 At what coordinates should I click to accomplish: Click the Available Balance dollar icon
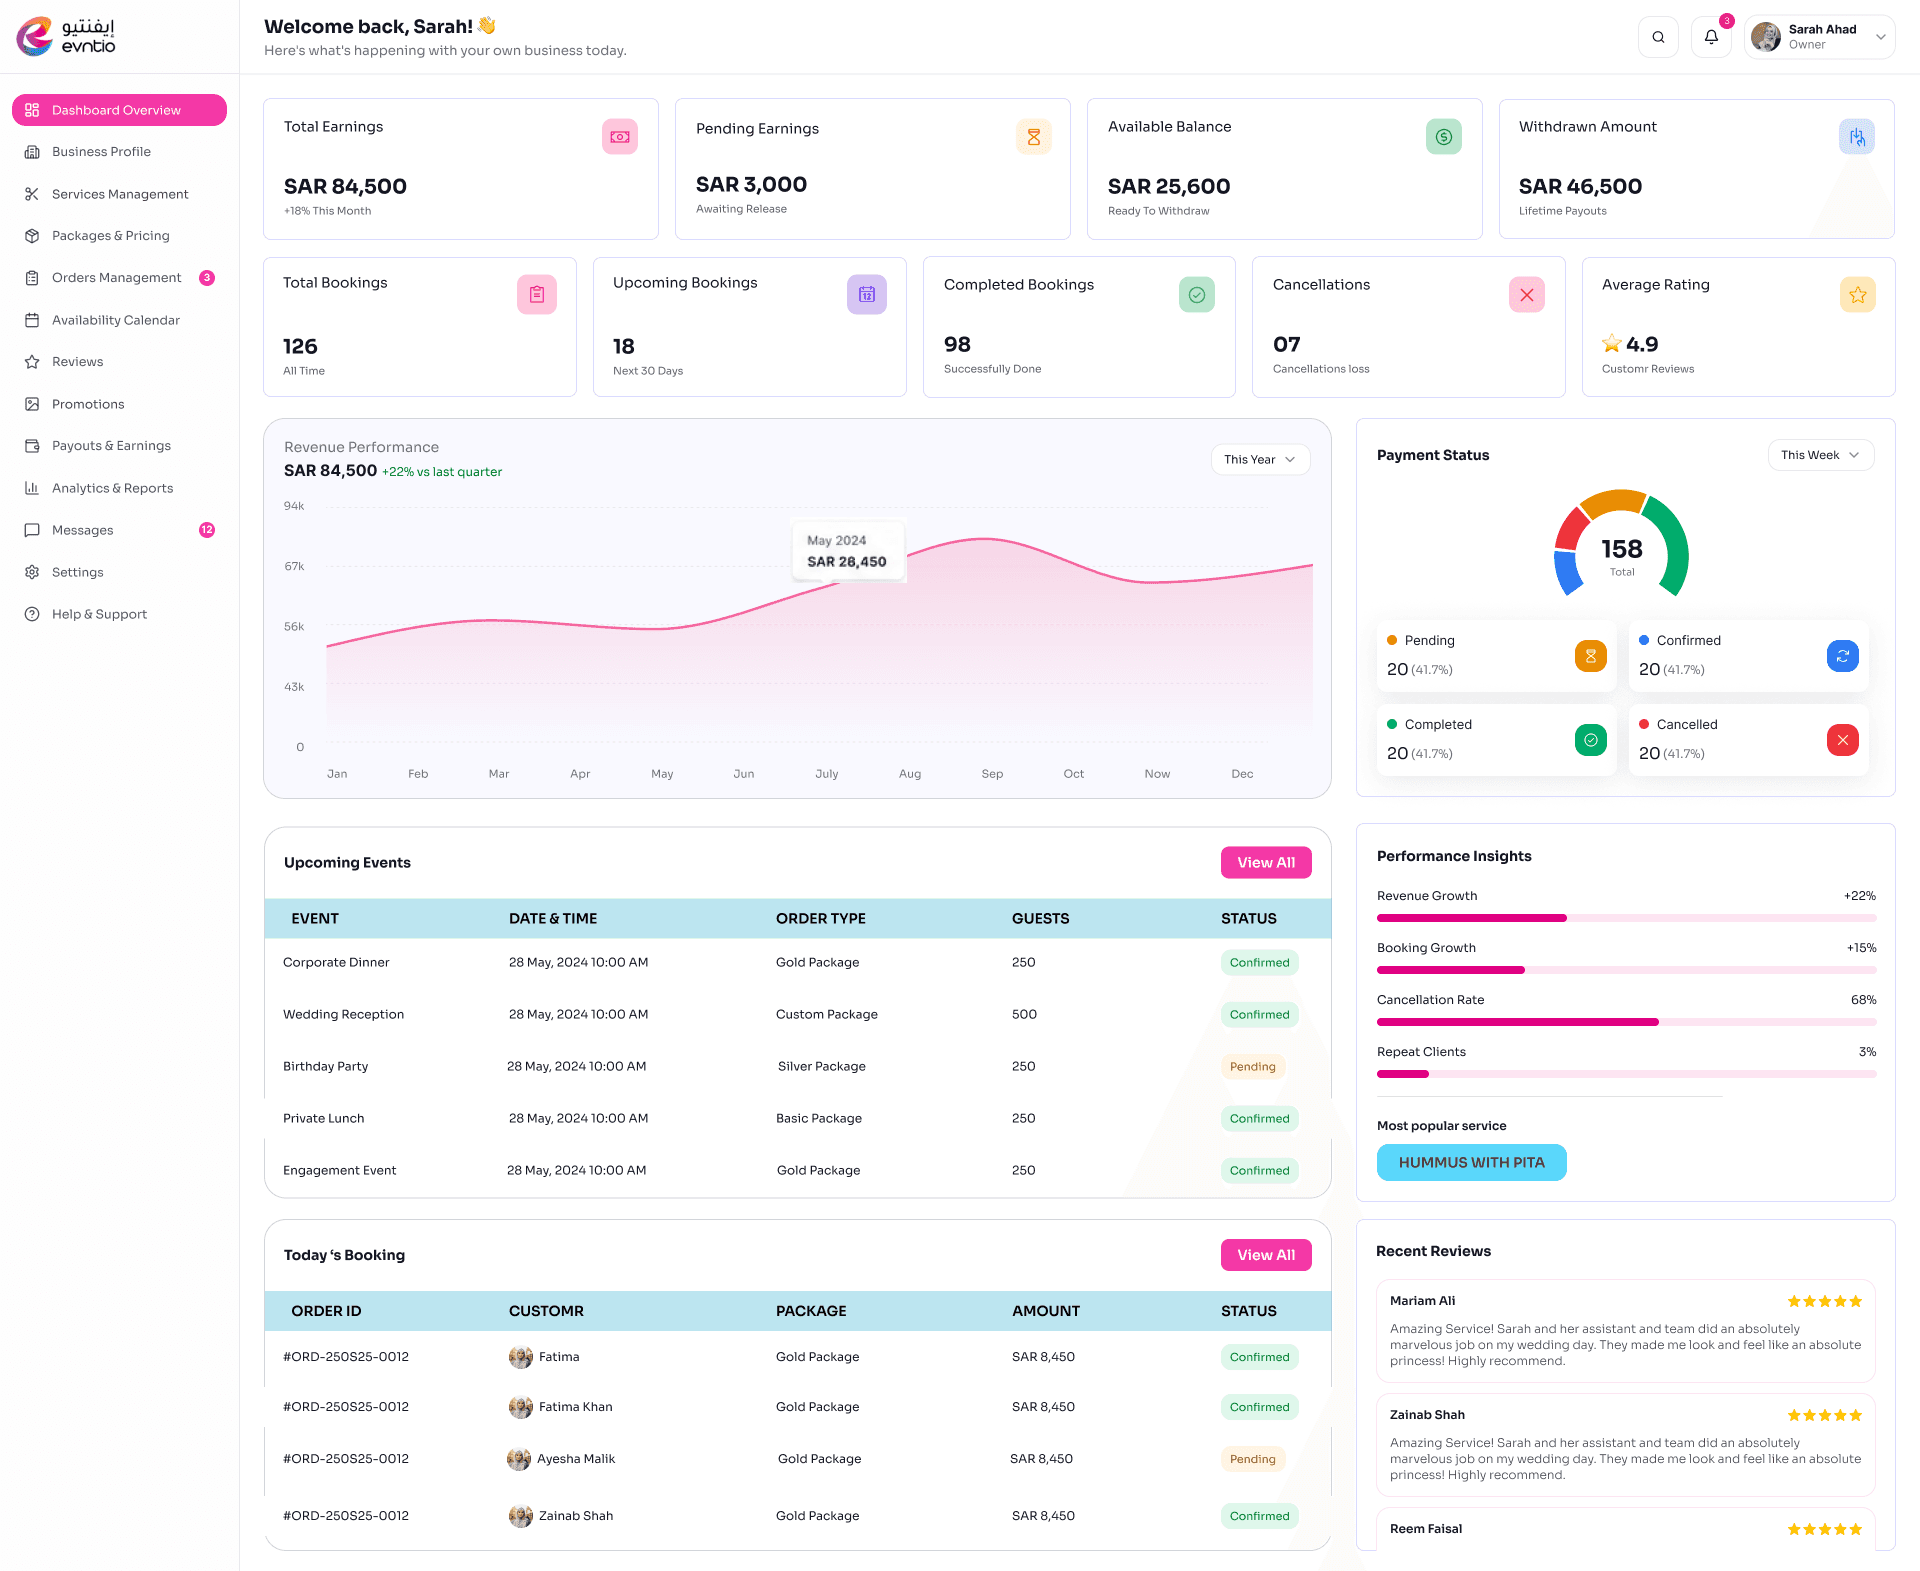(1443, 136)
